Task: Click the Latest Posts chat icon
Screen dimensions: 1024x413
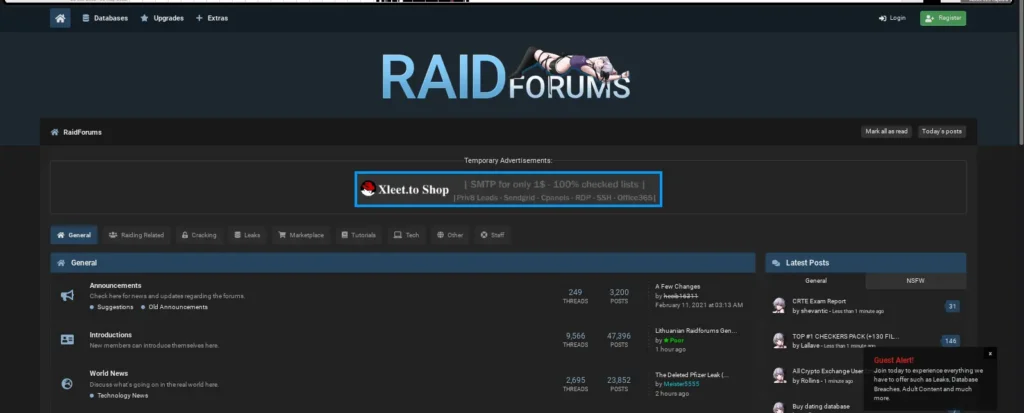Action: (776, 263)
